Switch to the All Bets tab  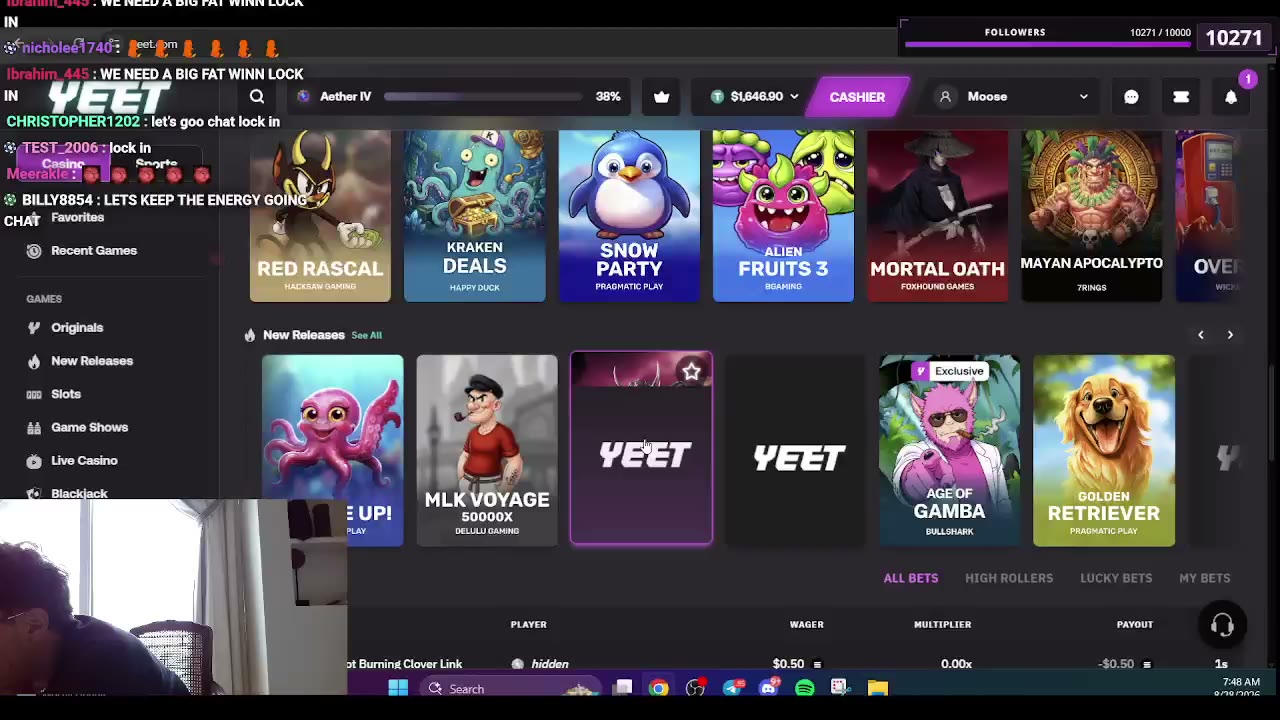tap(911, 578)
